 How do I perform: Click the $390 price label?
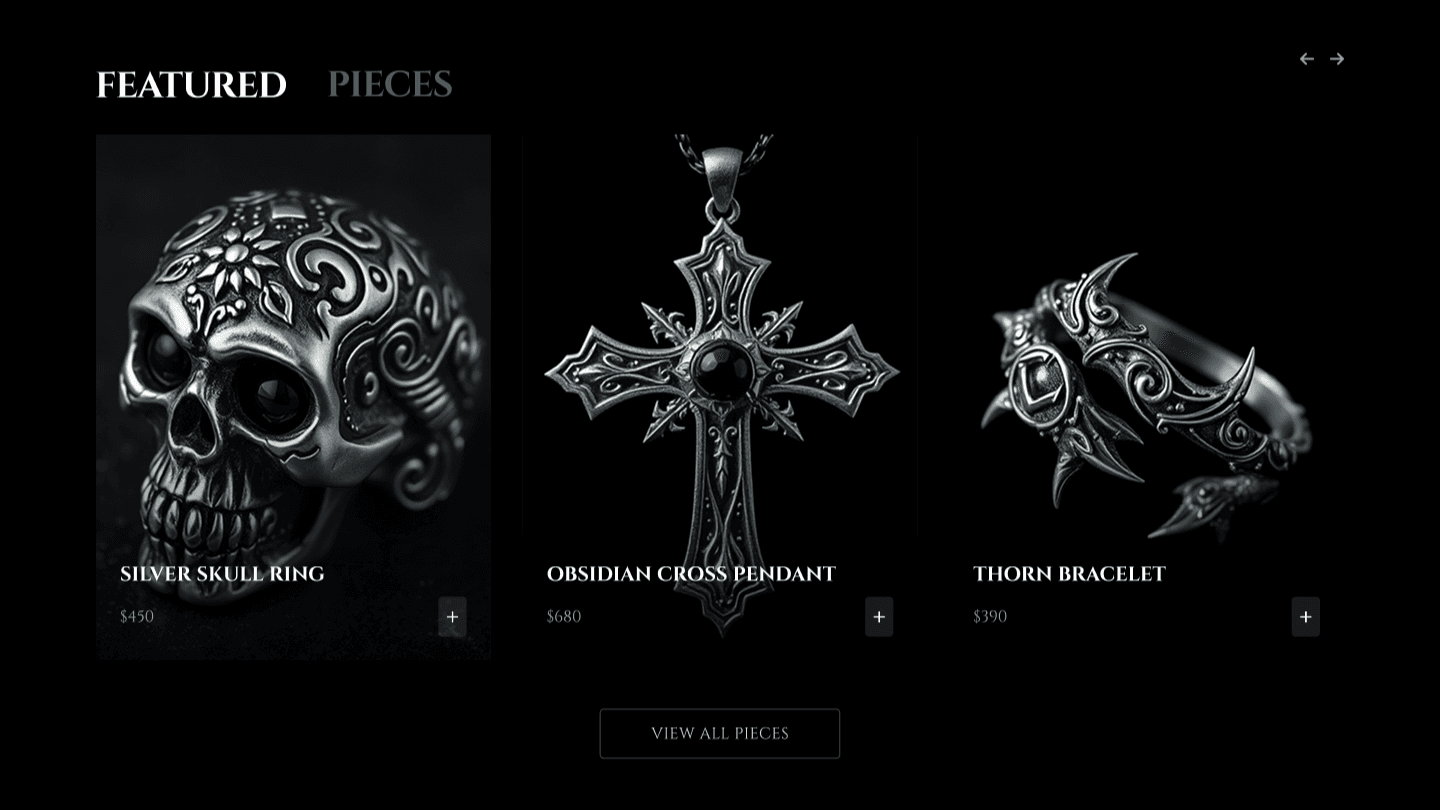pyautogui.click(x=990, y=616)
